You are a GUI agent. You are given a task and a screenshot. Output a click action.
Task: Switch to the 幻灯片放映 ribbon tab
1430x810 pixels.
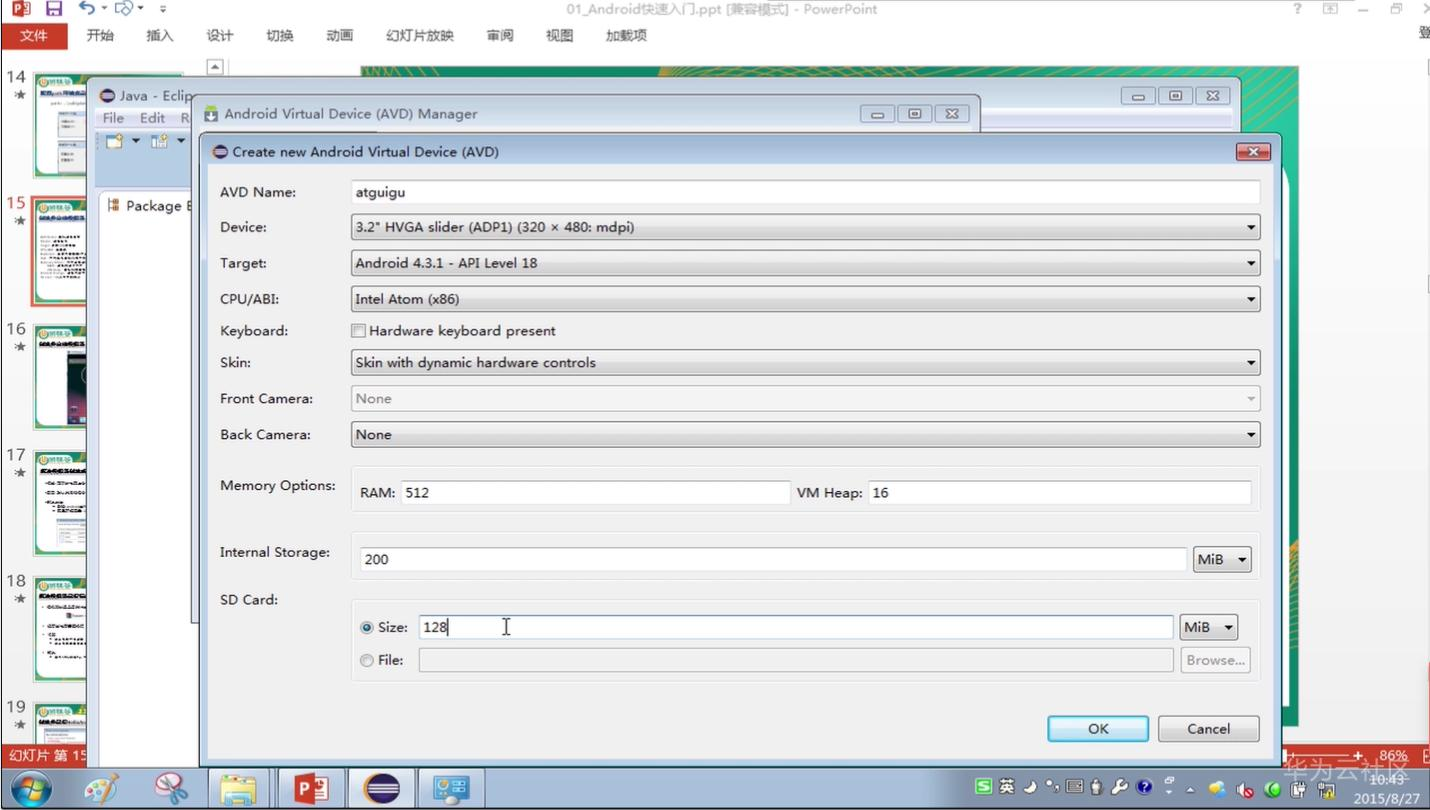click(420, 36)
